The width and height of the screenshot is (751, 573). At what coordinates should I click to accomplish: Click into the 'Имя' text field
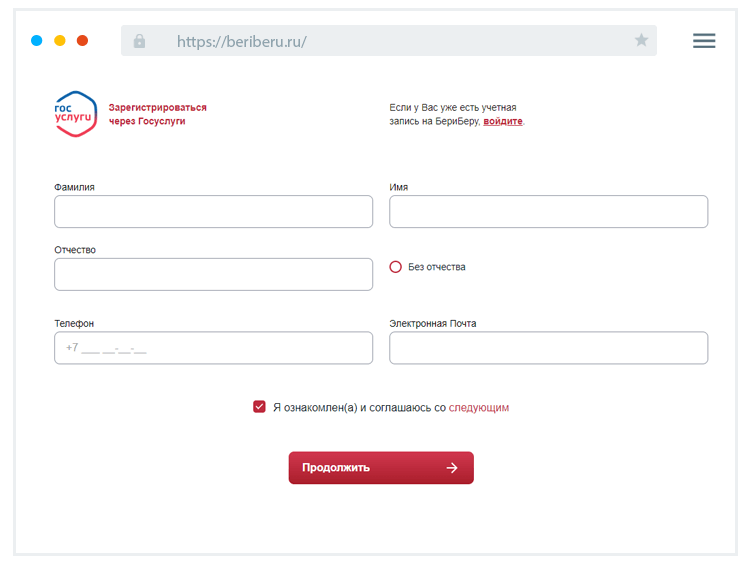tap(548, 212)
